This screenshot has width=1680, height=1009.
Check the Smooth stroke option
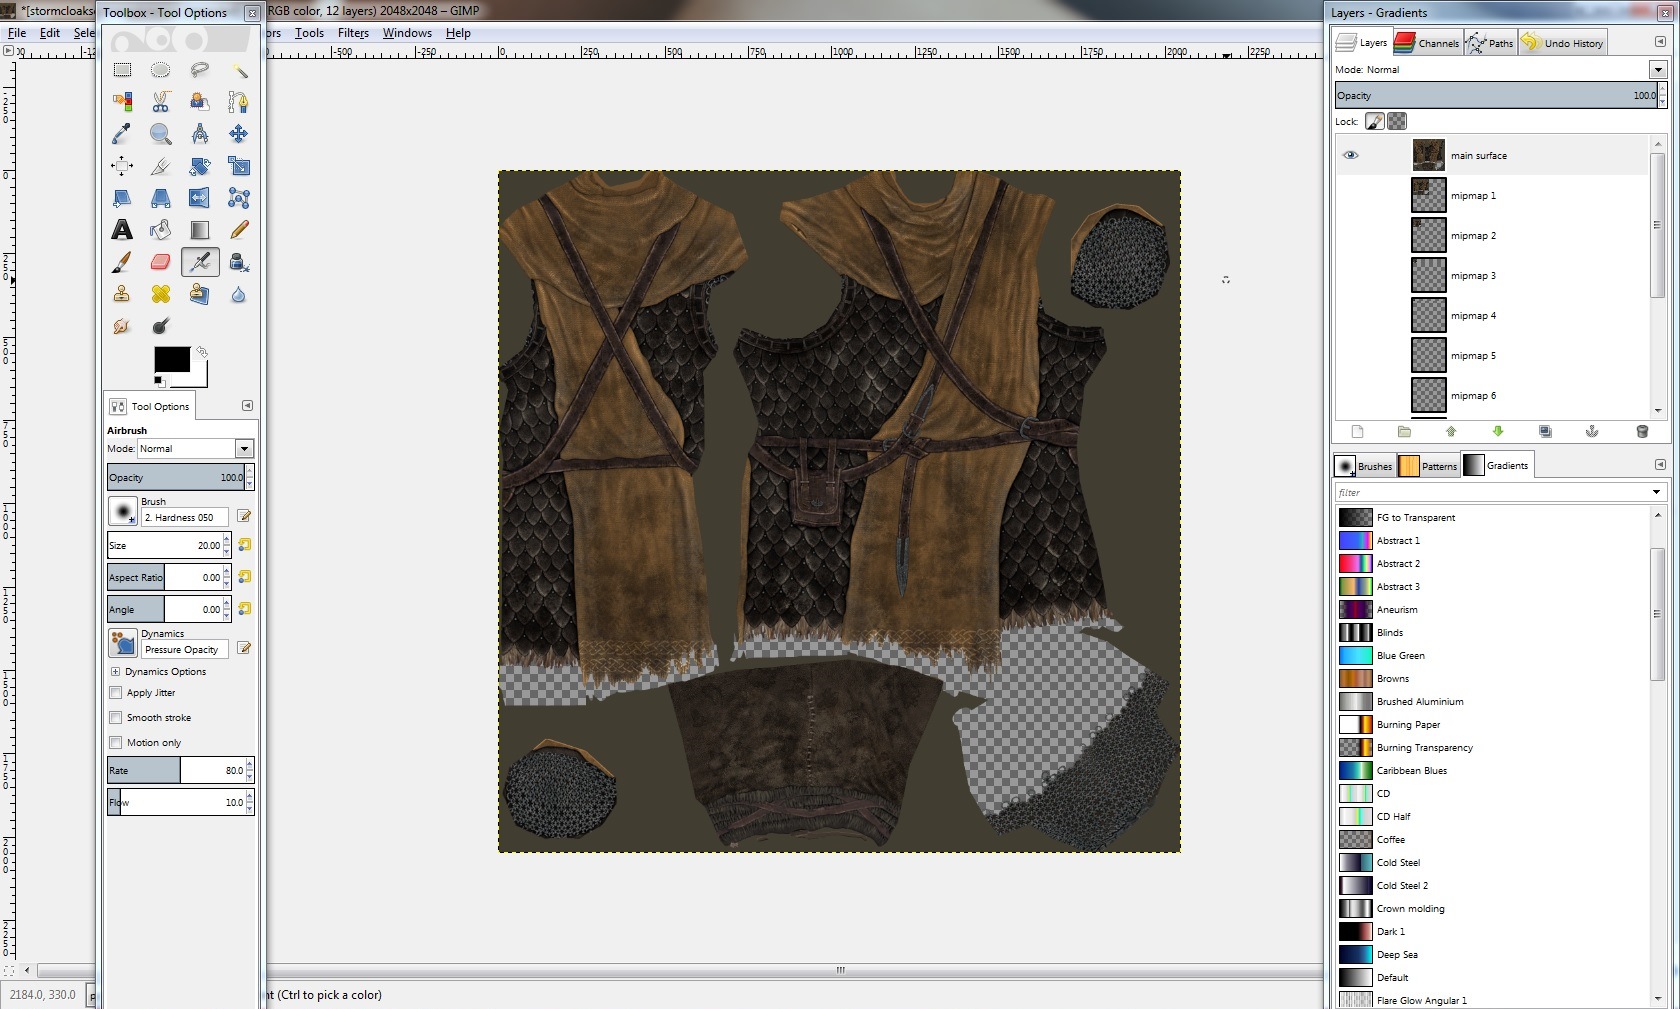(x=116, y=718)
